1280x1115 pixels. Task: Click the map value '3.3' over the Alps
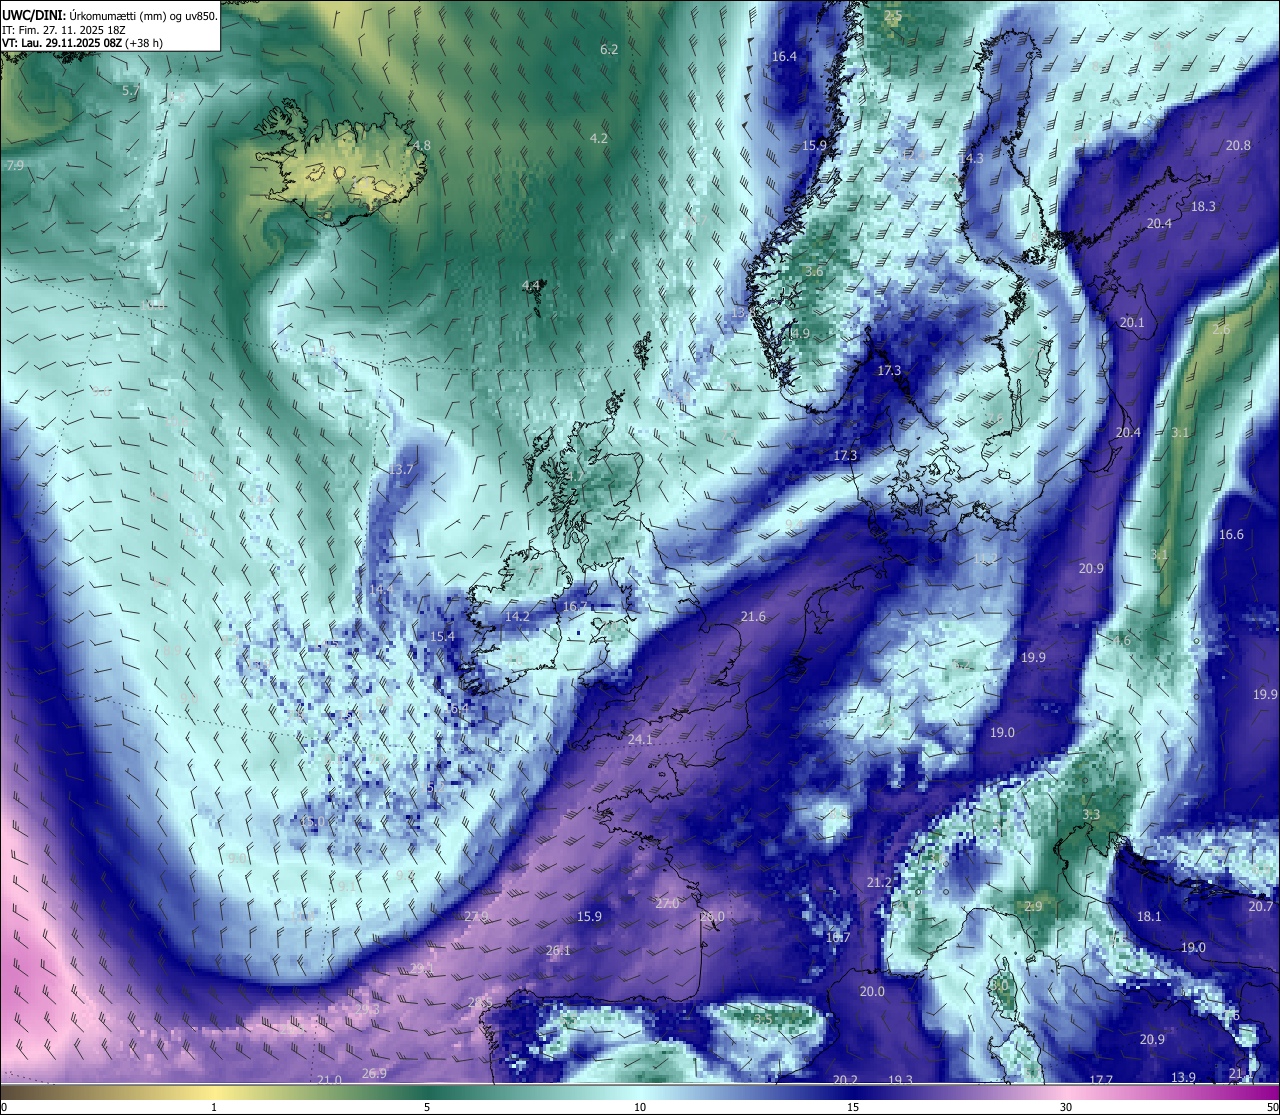pos(1091,814)
